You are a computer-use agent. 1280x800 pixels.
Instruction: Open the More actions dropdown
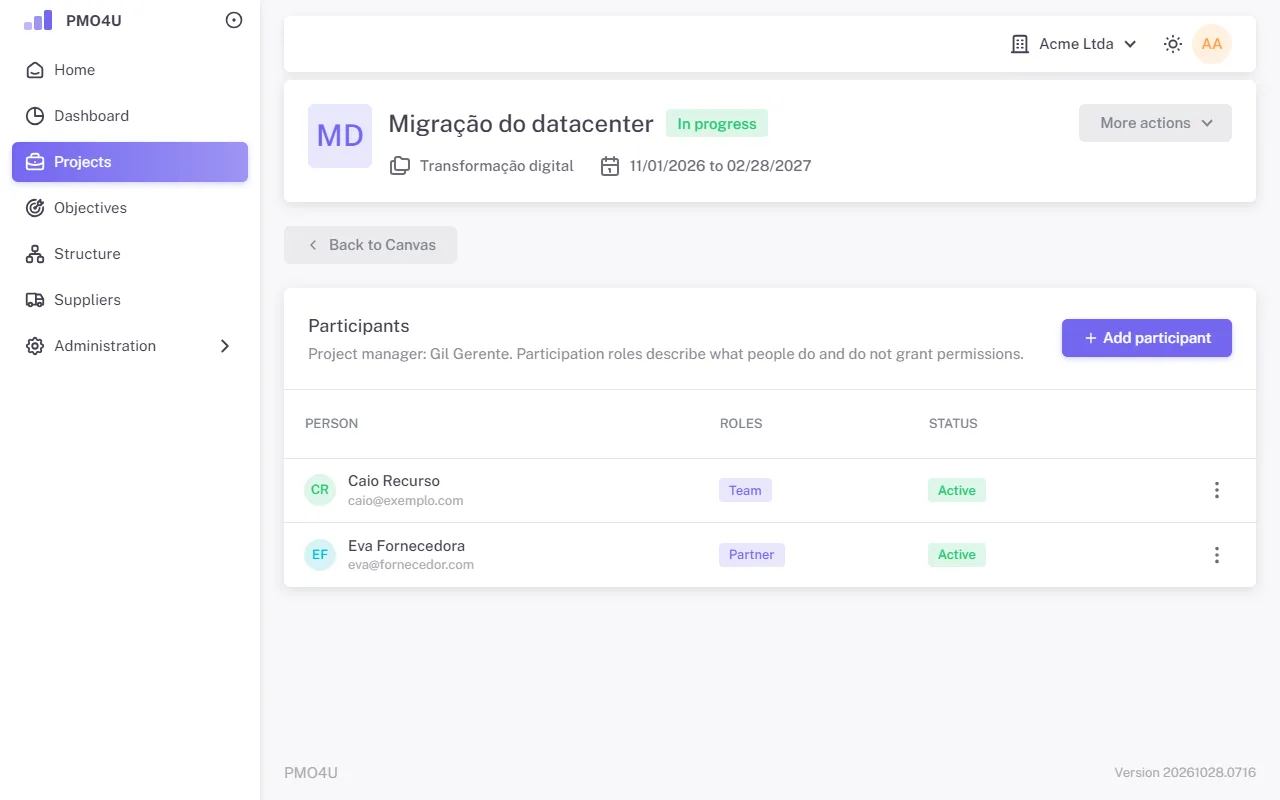pyautogui.click(x=1155, y=123)
